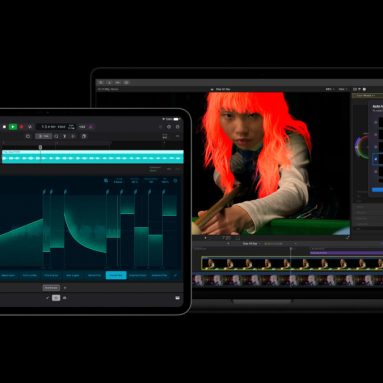Tap the copy icon in iPad secondary toolbar

[84, 136]
